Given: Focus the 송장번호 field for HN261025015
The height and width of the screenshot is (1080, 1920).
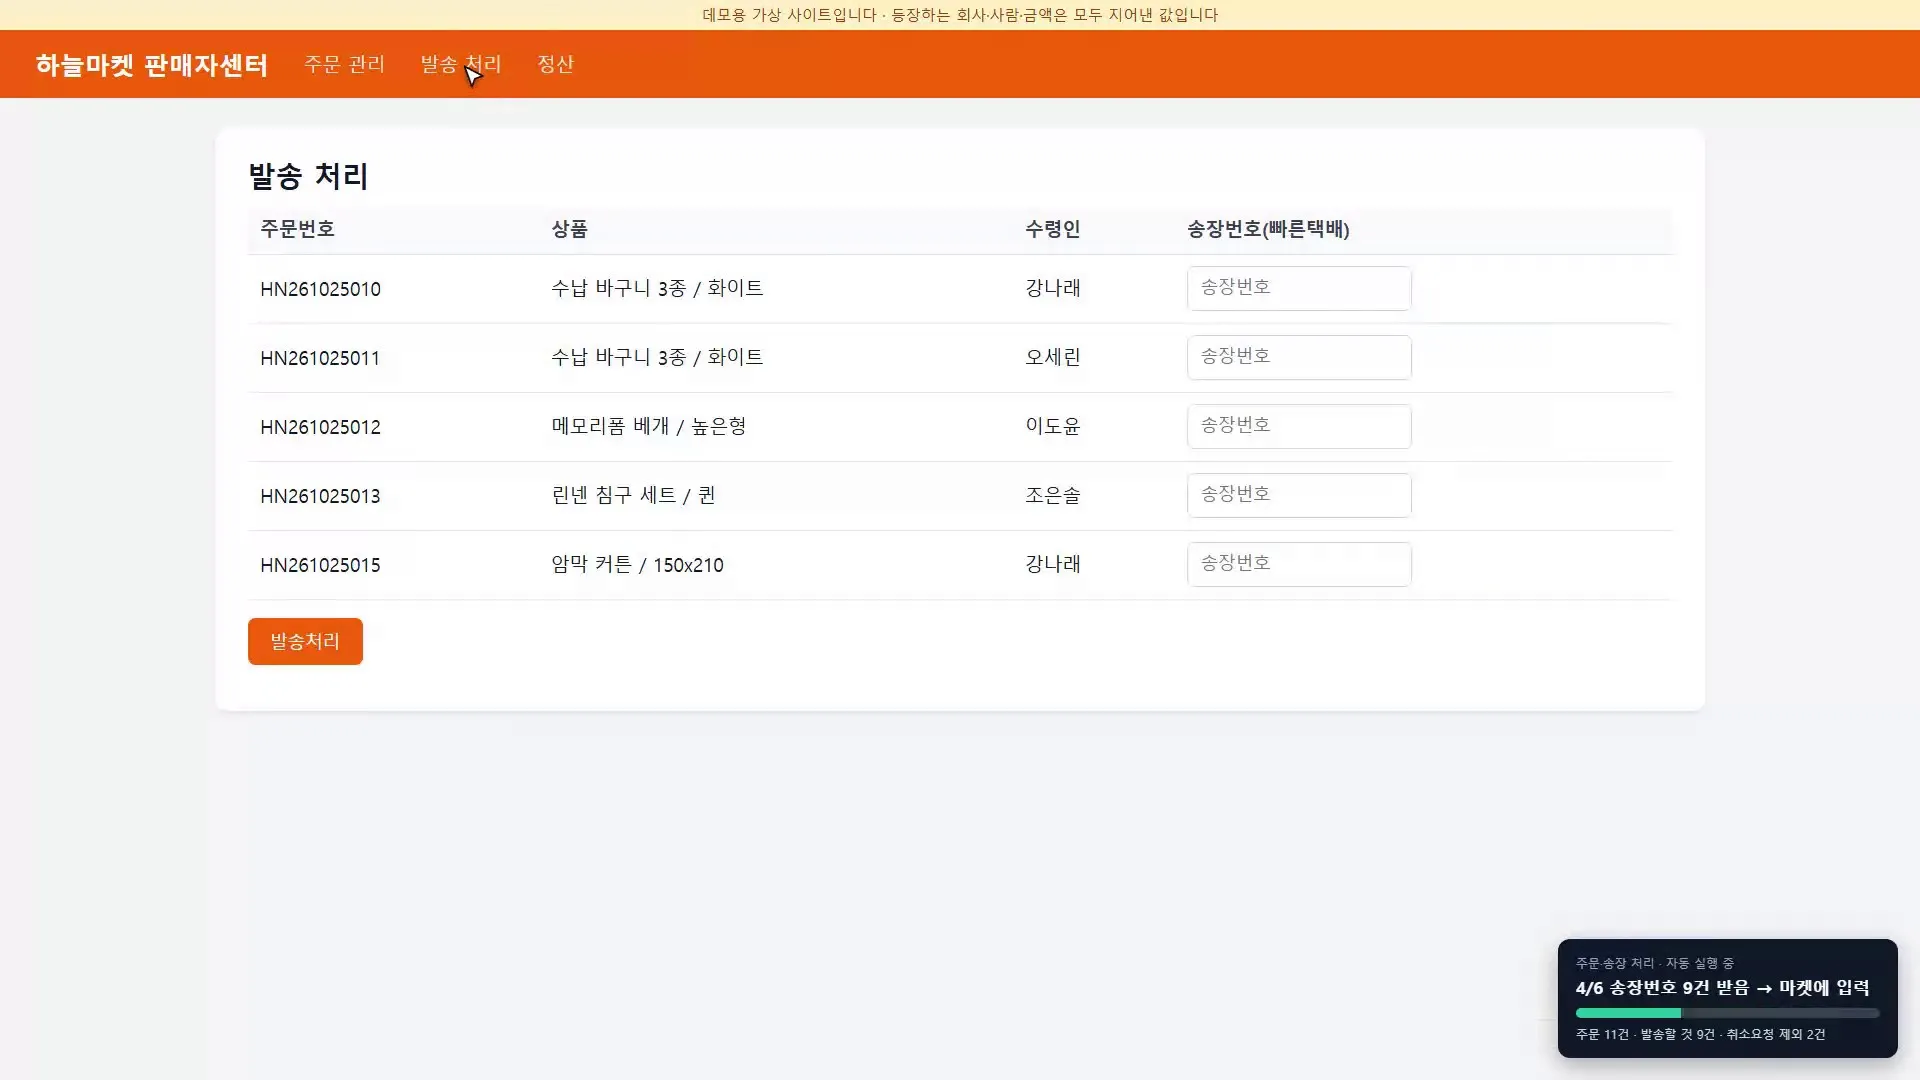Looking at the screenshot, I should 1299,564.
